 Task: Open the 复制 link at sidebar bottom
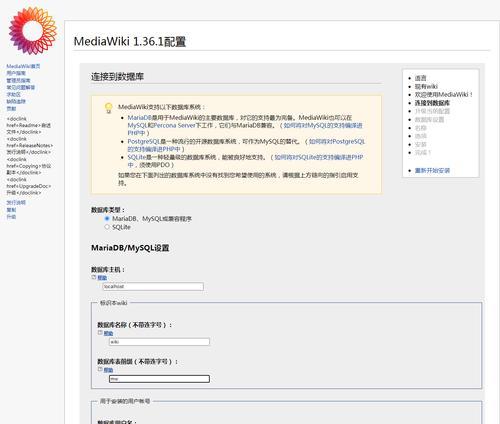tap(11, 210)
